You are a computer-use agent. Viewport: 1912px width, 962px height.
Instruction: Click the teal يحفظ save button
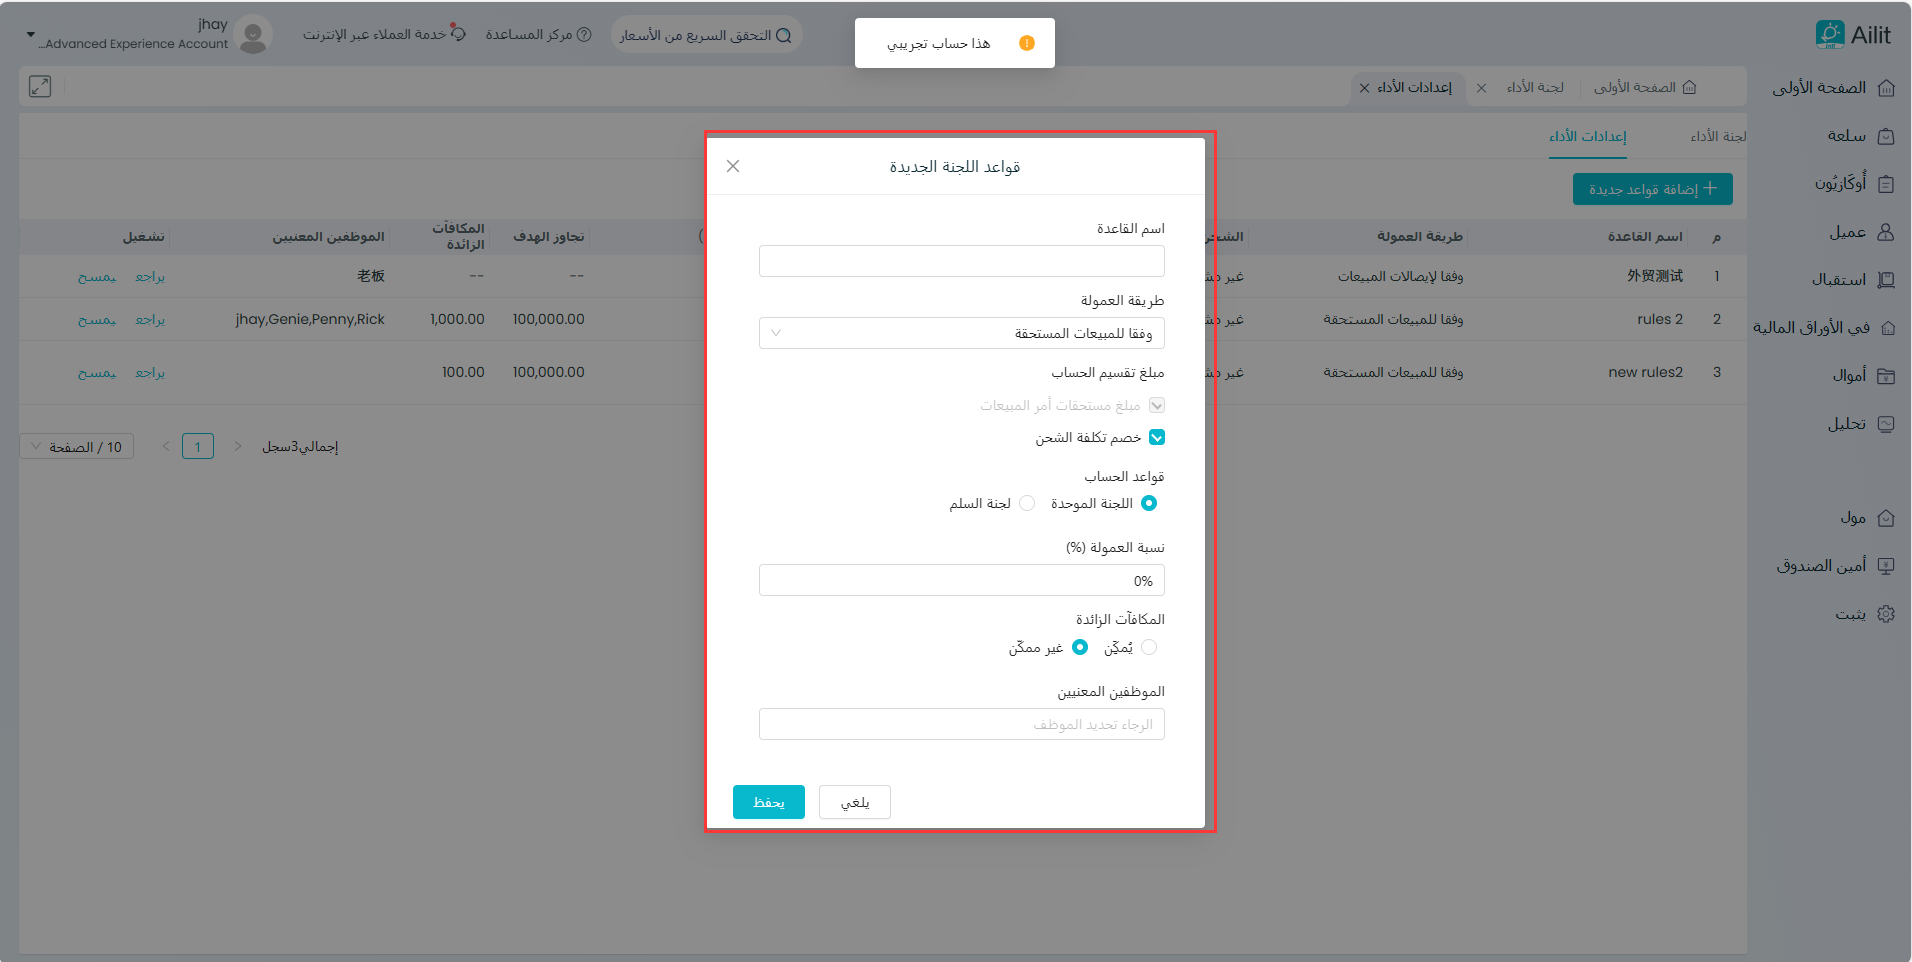[768, 802]
